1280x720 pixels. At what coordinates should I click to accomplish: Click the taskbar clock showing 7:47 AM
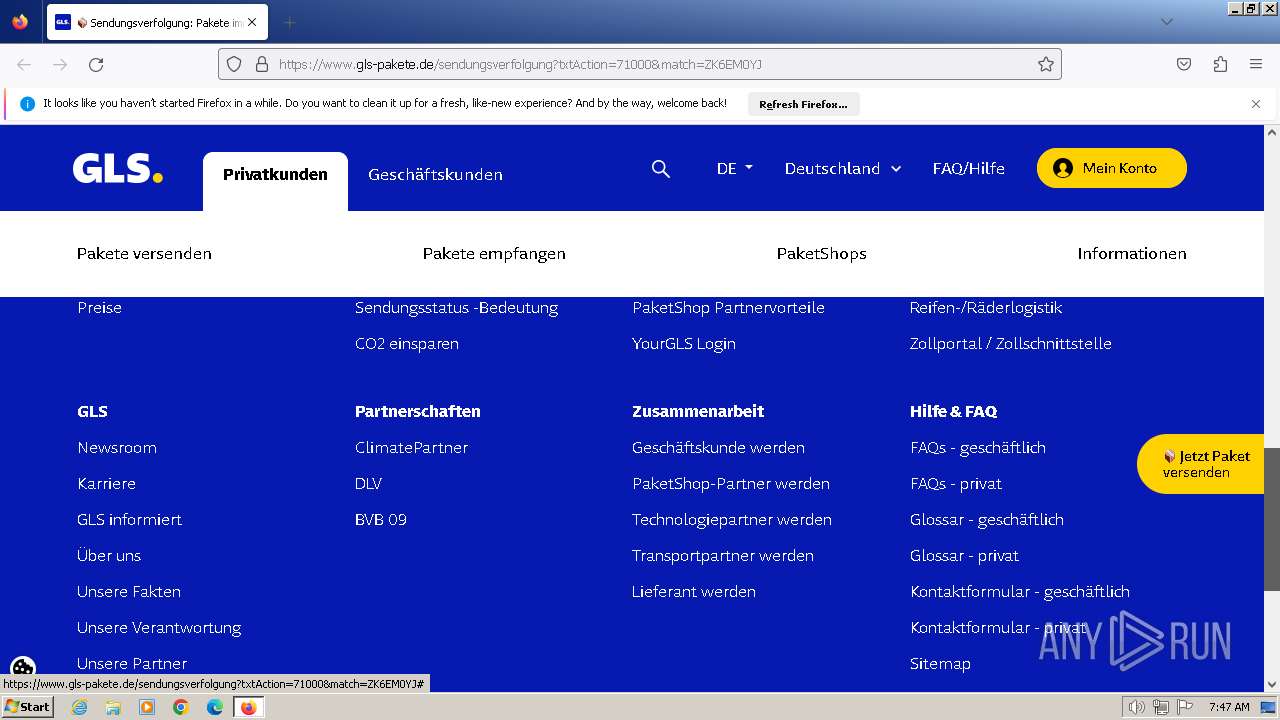pos(1229,707)
